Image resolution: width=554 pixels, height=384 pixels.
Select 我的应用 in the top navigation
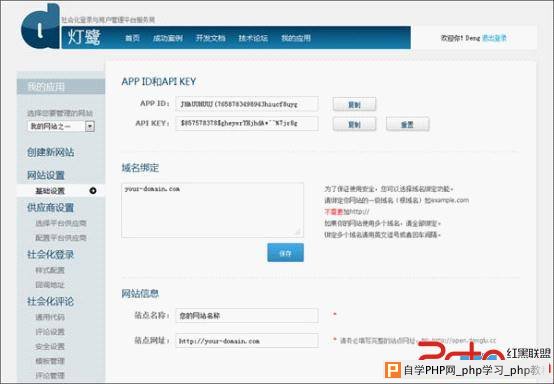(x=296, y=38)
